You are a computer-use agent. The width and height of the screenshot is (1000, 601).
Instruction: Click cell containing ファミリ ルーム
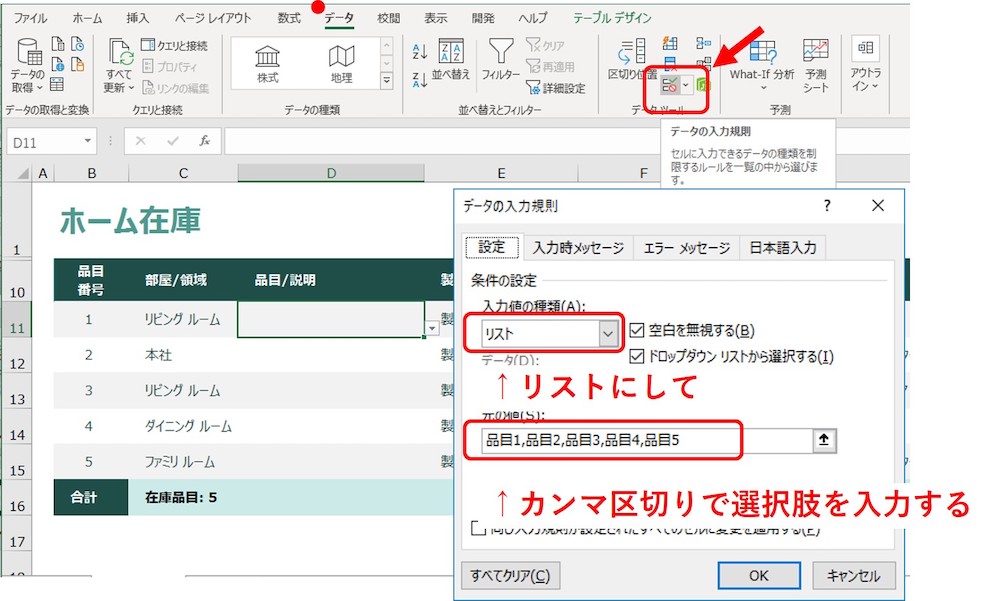(x=183, y=462)
